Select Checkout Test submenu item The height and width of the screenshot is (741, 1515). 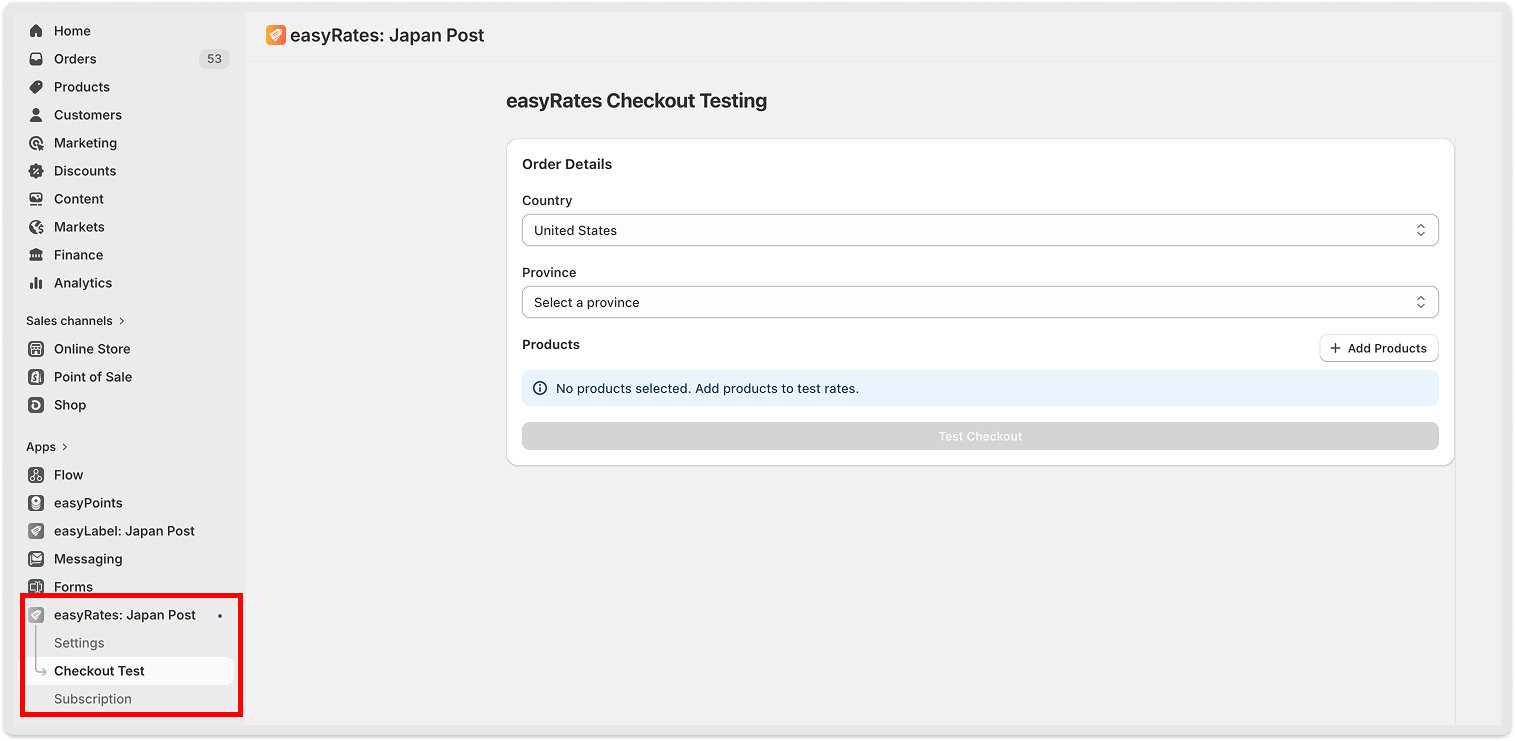[129, 671]
